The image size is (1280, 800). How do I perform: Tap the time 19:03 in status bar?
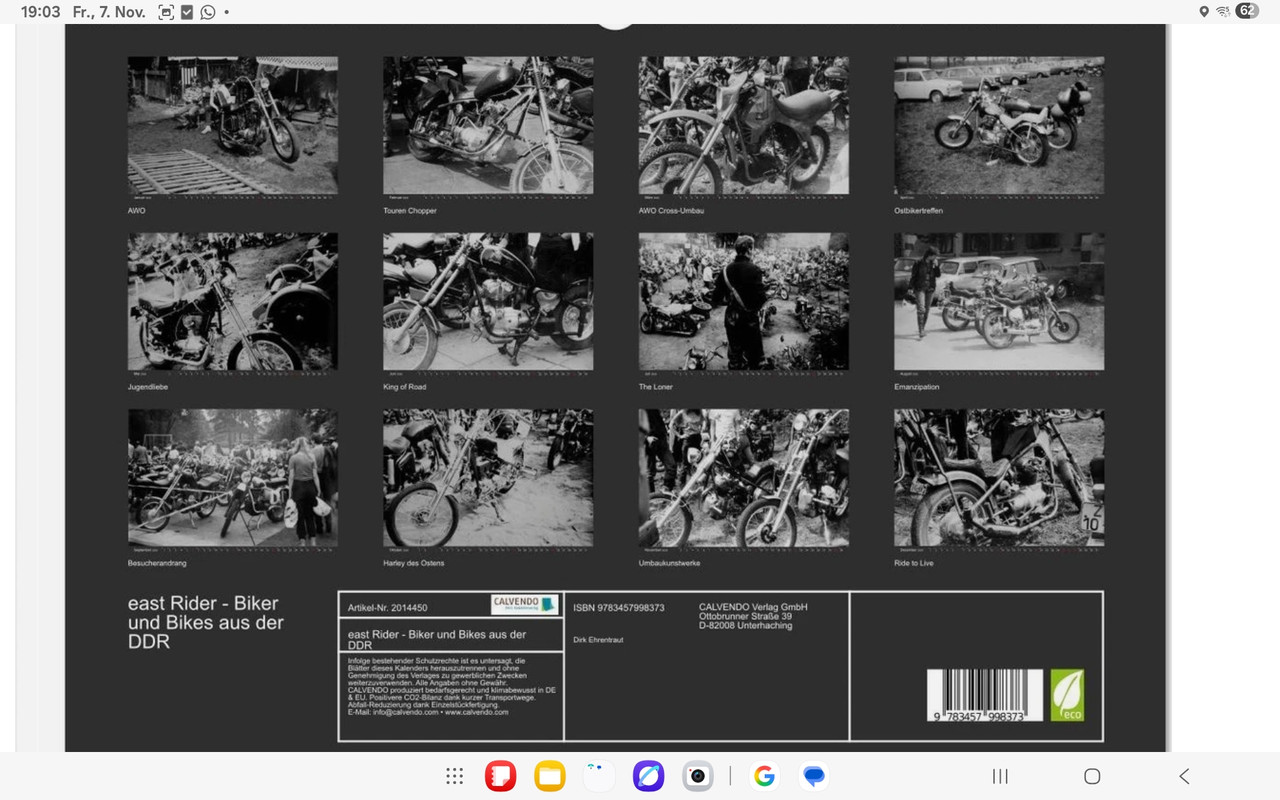tap(41, 12)
